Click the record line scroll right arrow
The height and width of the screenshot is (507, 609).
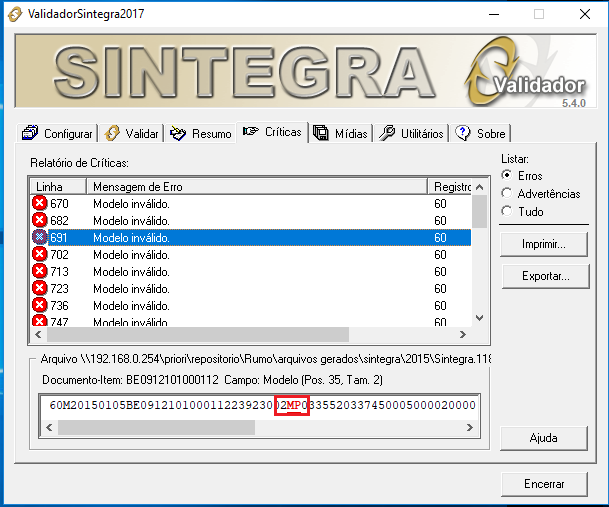470,427
